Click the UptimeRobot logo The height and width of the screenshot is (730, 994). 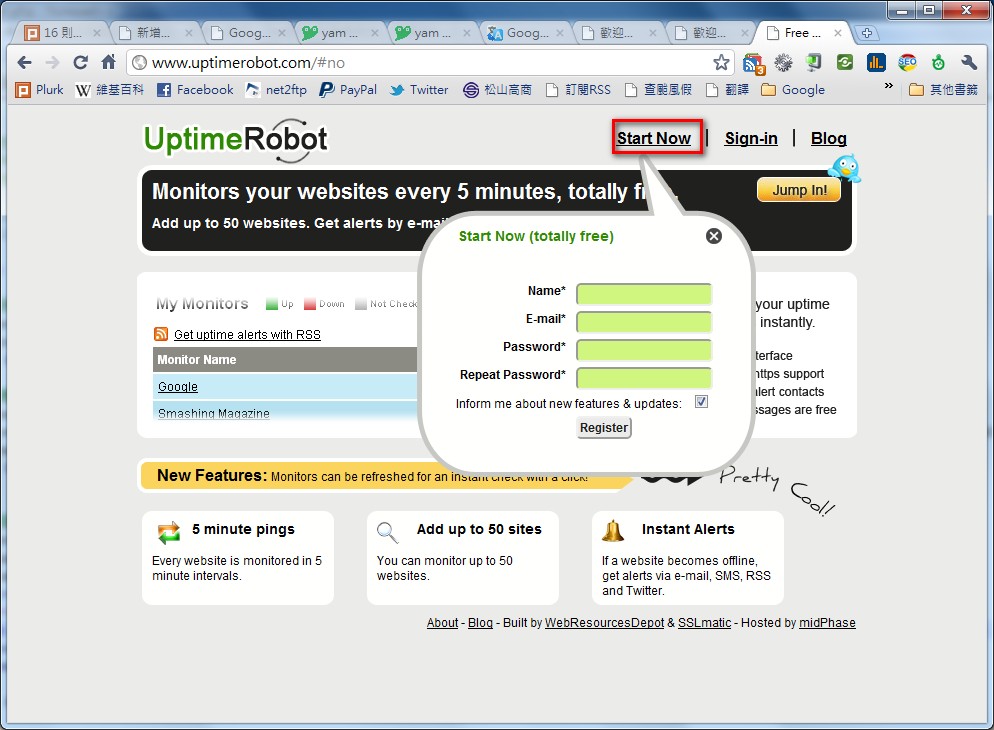236,140
